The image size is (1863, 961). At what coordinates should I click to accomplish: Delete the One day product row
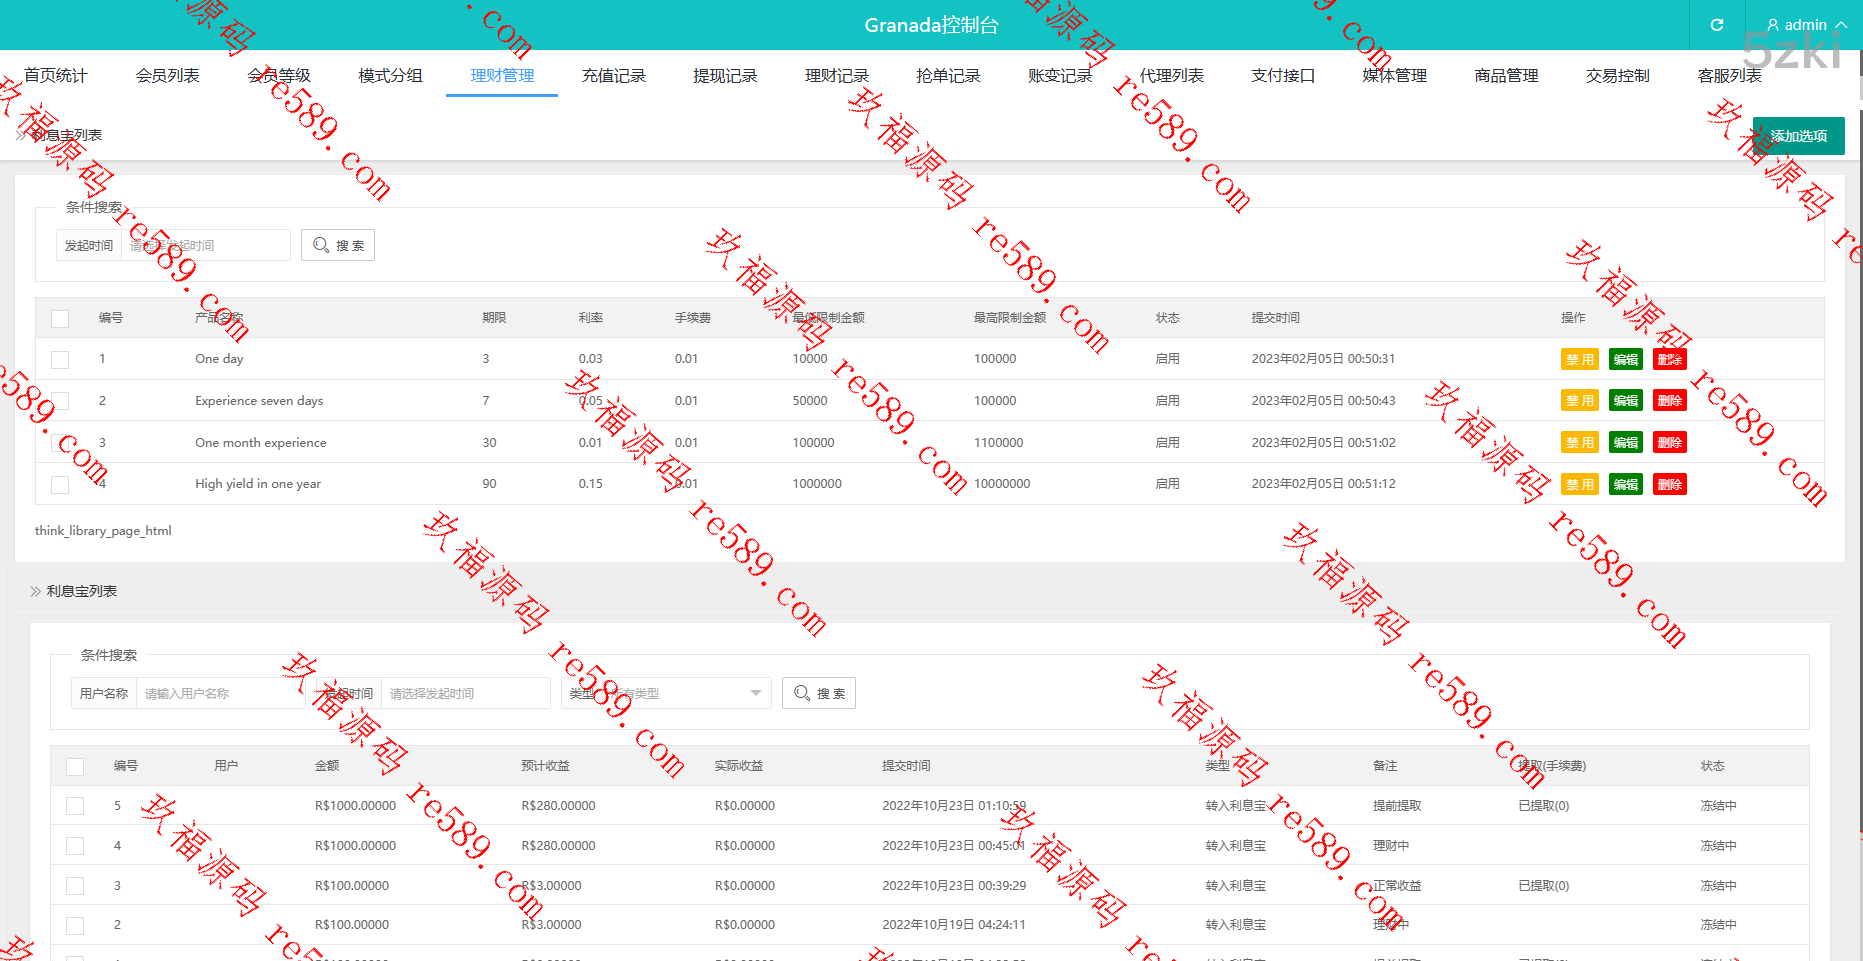1669,360
